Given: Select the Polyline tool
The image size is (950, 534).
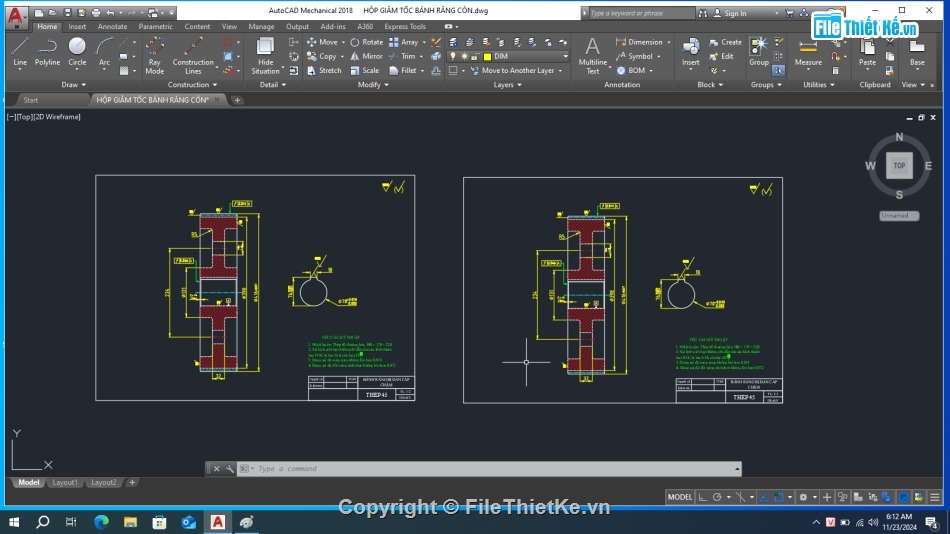Looking at the screenshot, I should coord(47,52).
